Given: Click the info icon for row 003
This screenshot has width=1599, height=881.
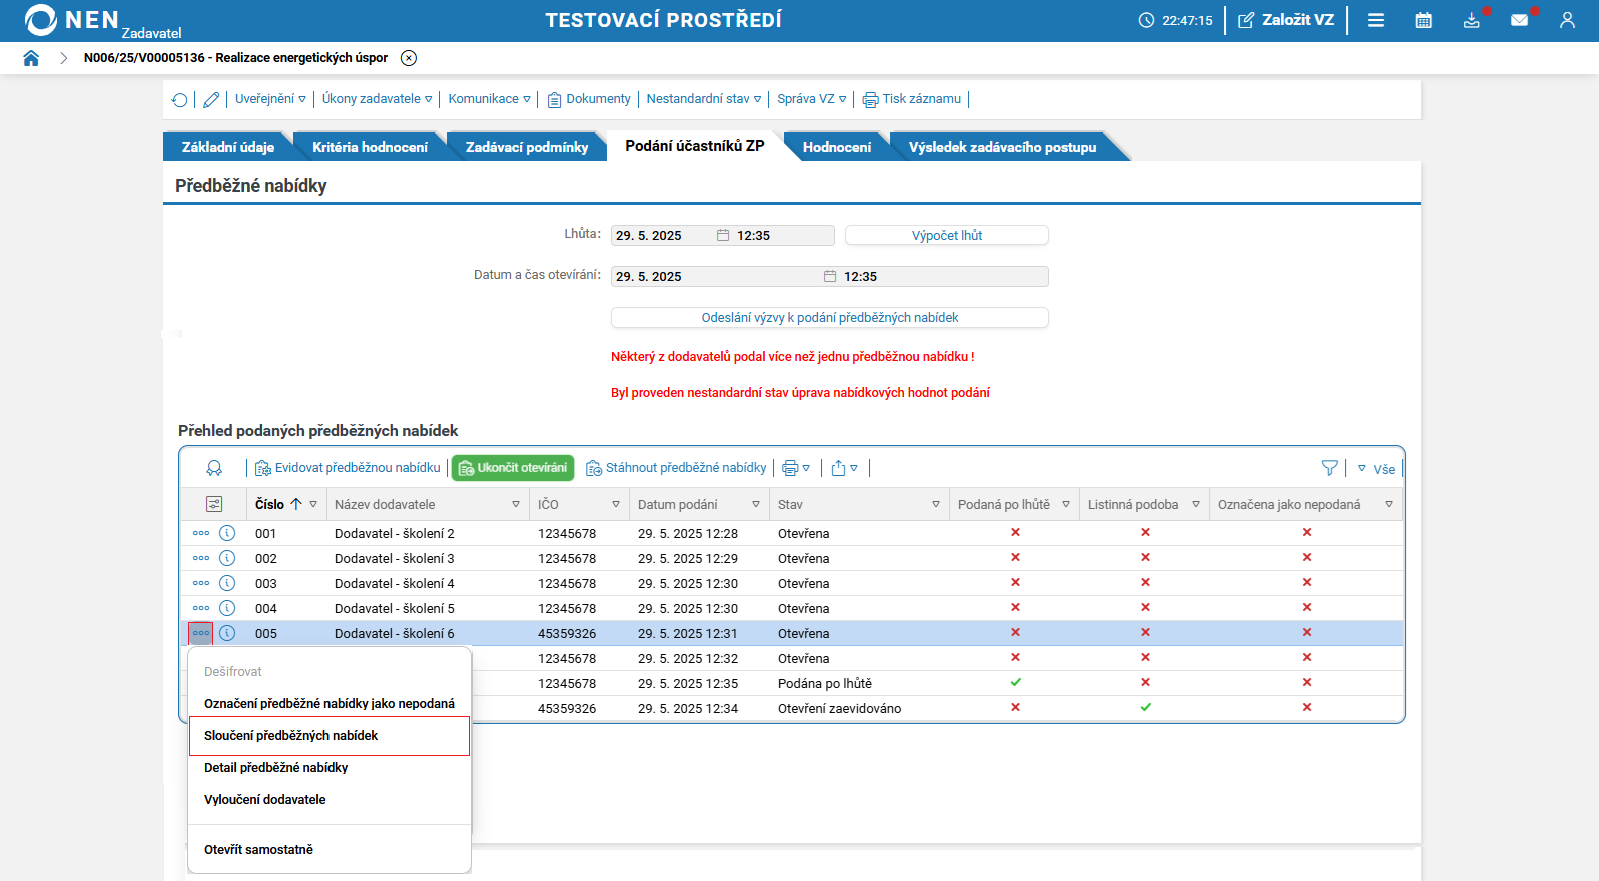Looking at the screenshot, I should [x=227, y=583].
